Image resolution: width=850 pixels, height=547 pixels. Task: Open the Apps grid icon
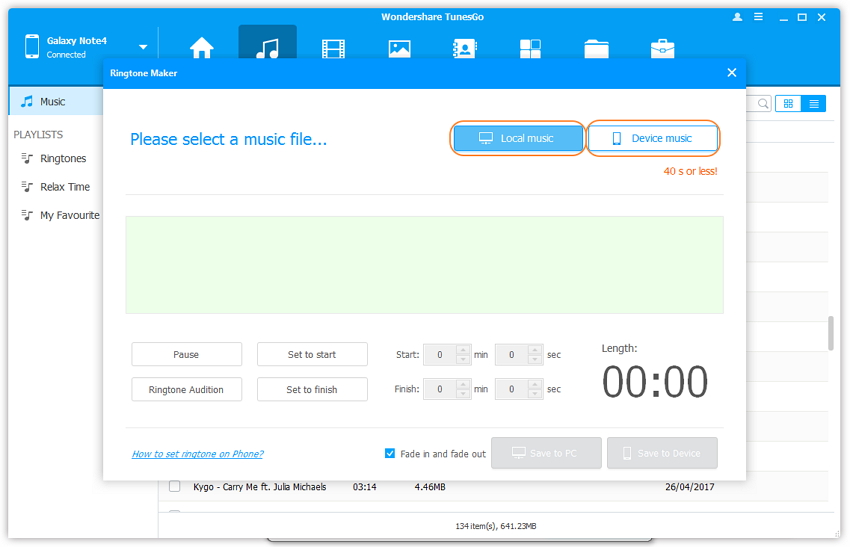point(530,48)
